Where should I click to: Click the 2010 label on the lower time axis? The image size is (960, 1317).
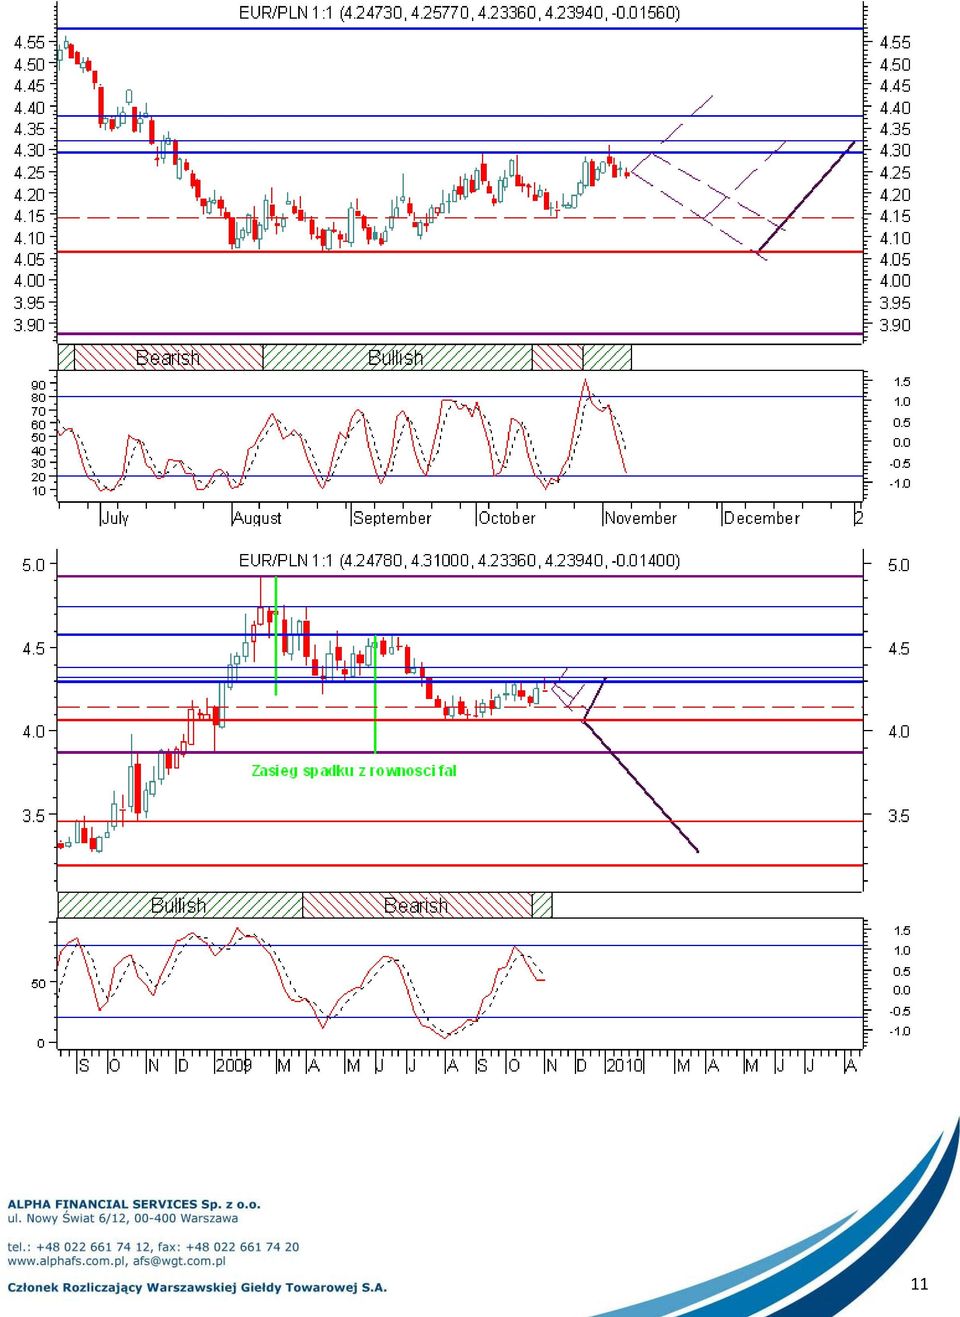point(625,1066)
